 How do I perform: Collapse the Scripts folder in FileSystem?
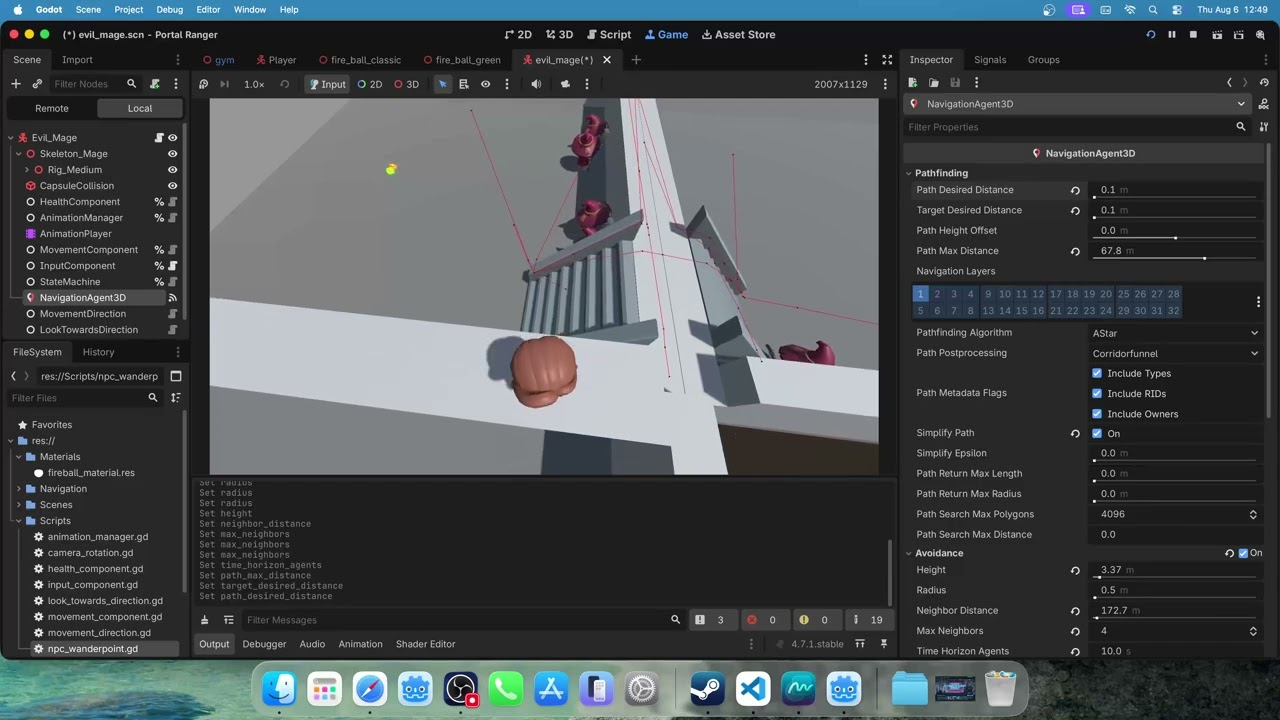click(19, 521)
